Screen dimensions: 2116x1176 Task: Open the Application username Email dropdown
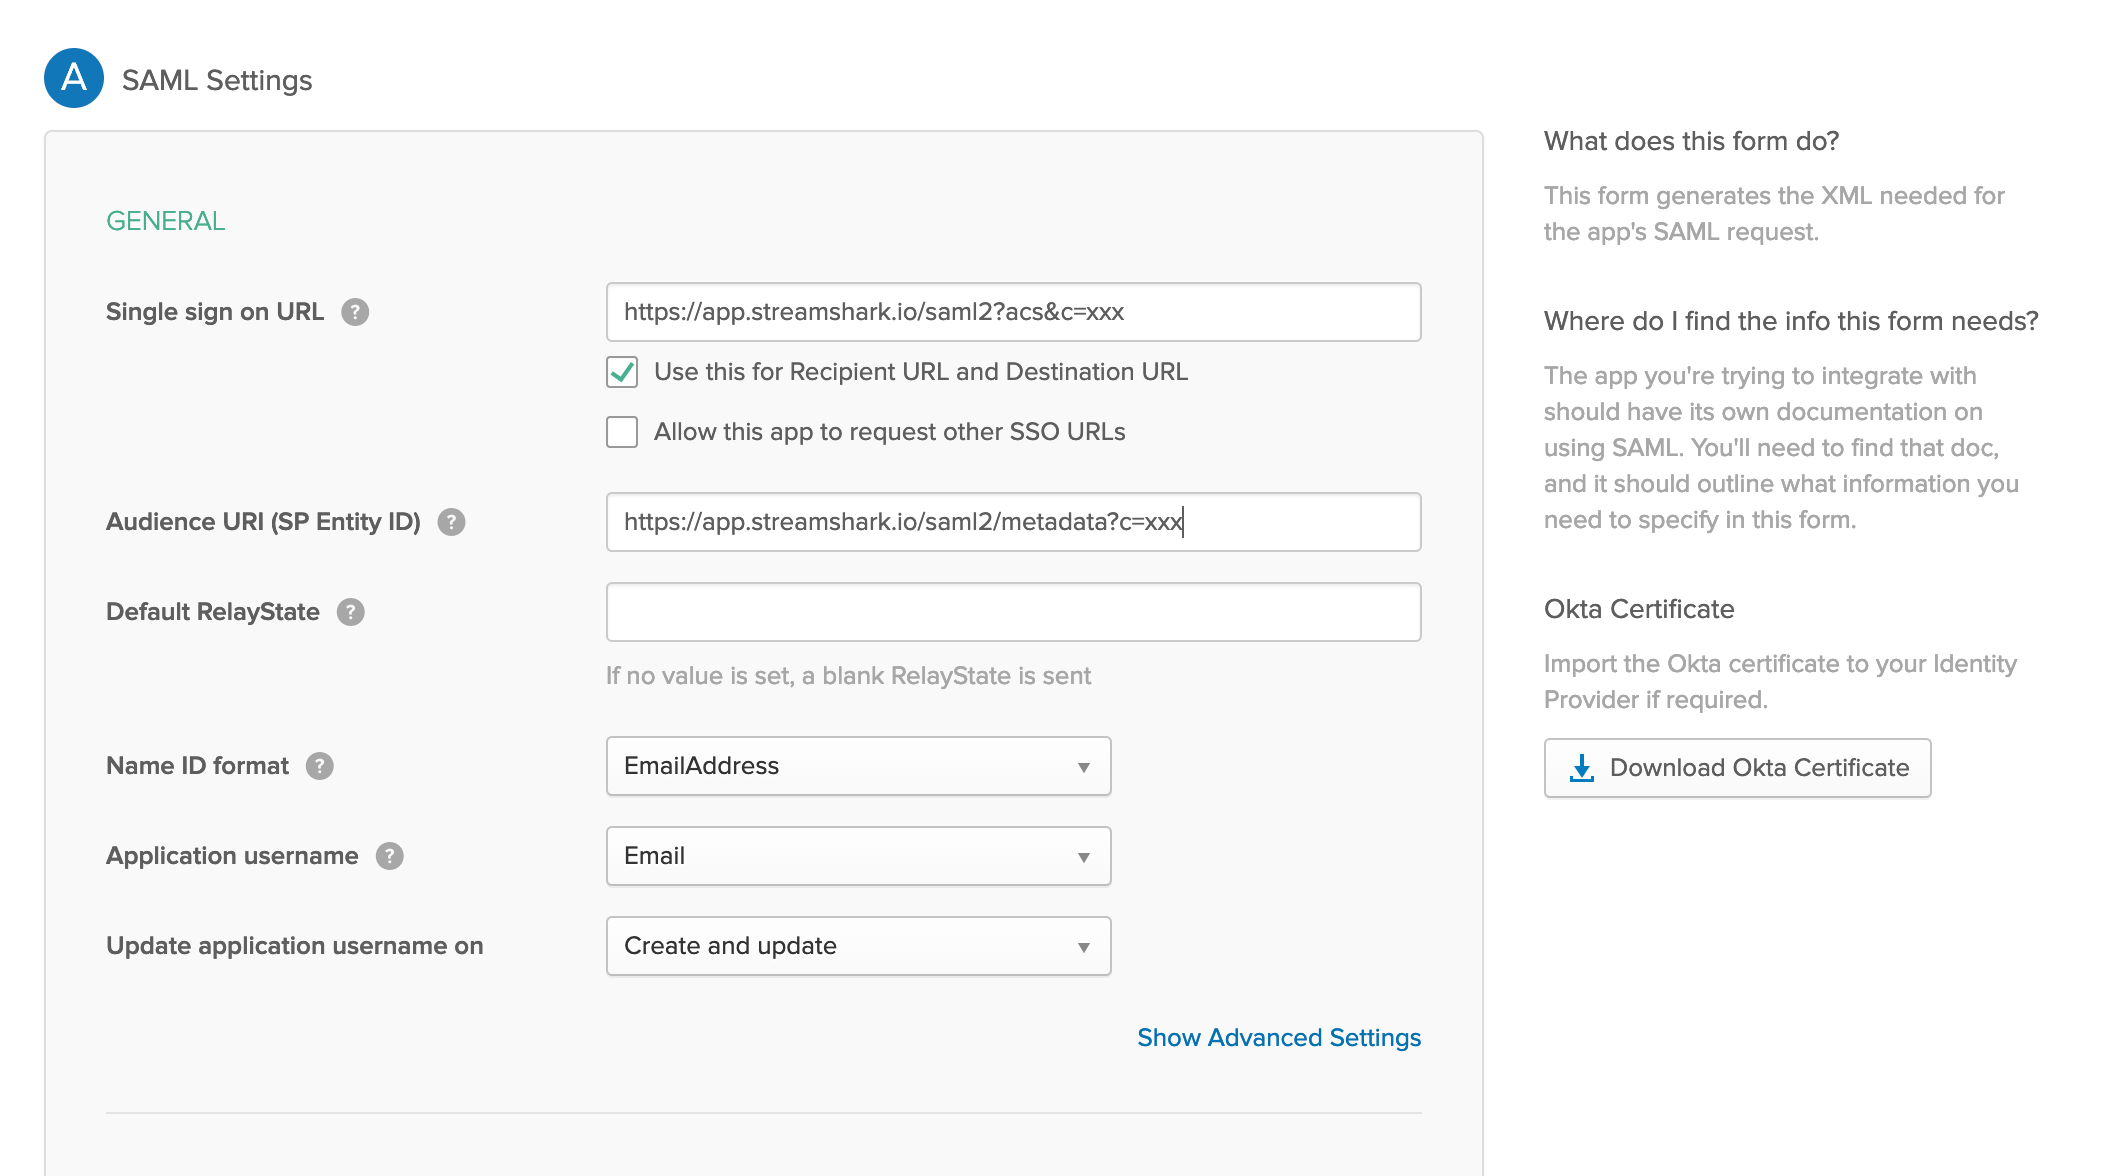(x=859, y=856)
